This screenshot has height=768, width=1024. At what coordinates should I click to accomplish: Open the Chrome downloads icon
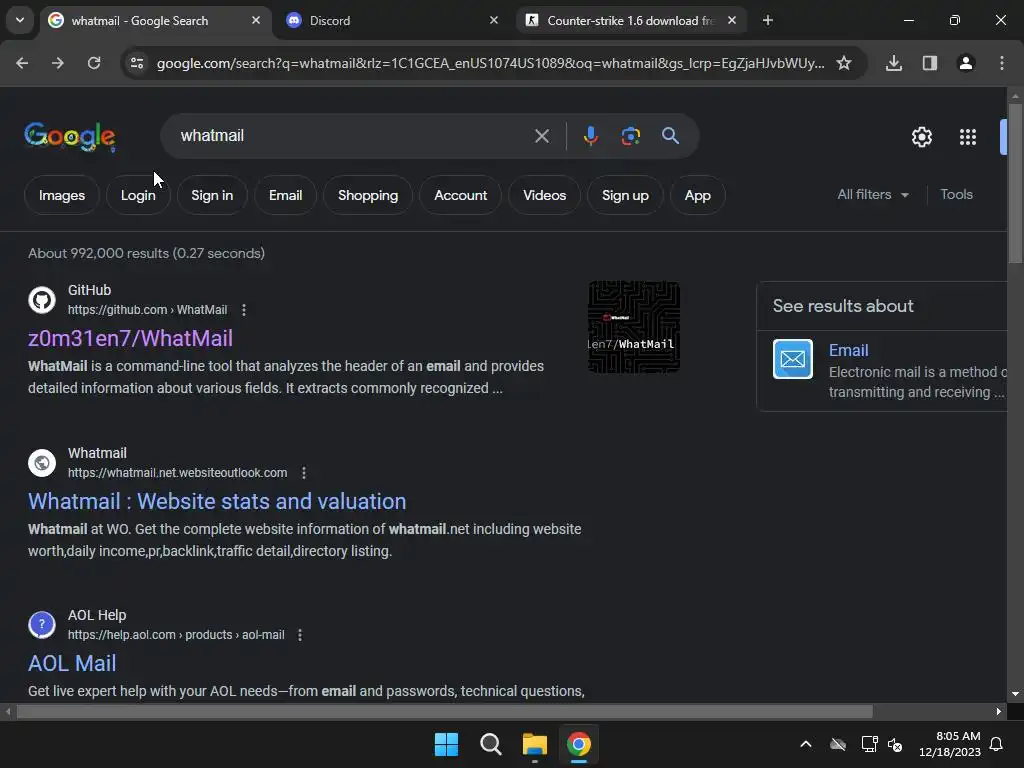pos(894,63)
